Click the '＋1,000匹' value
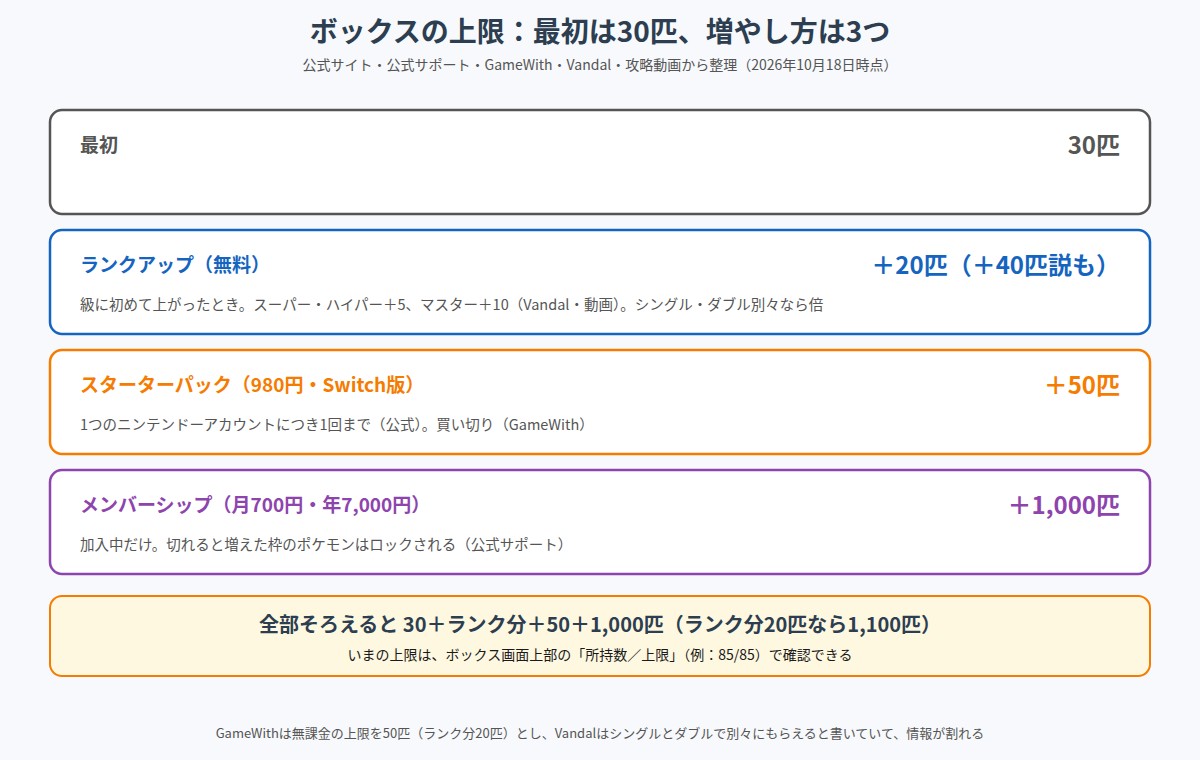The width and height of the screenshot is (1200, 760). (1064, 505)
